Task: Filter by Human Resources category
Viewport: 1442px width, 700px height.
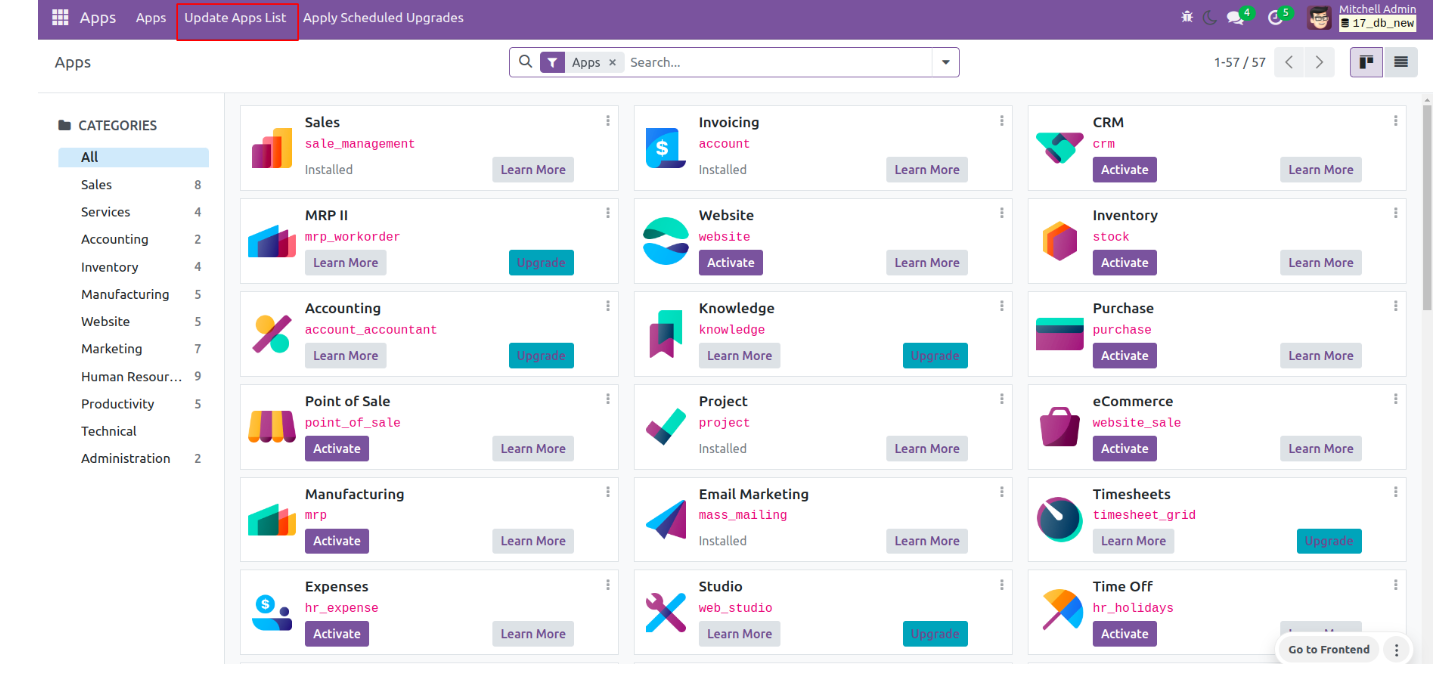Action: (x=133, y=377)
